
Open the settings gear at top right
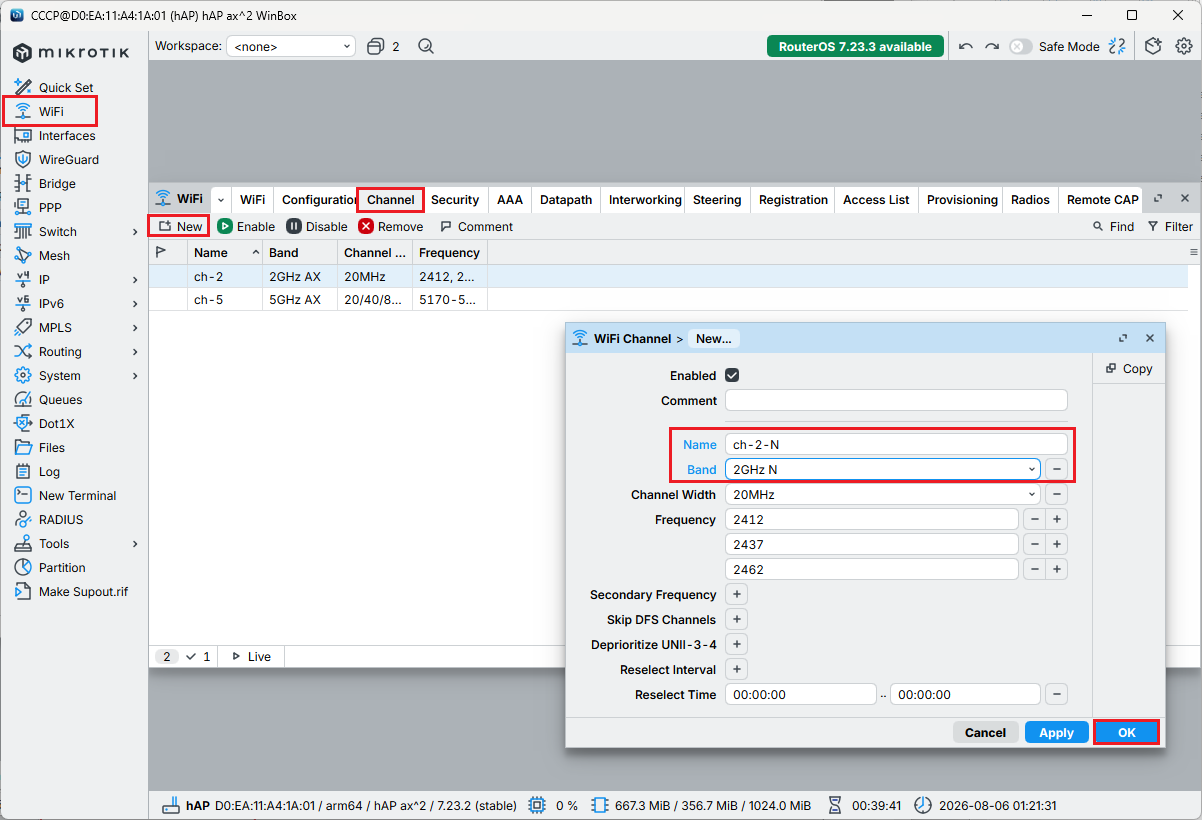coord(1184,46)
